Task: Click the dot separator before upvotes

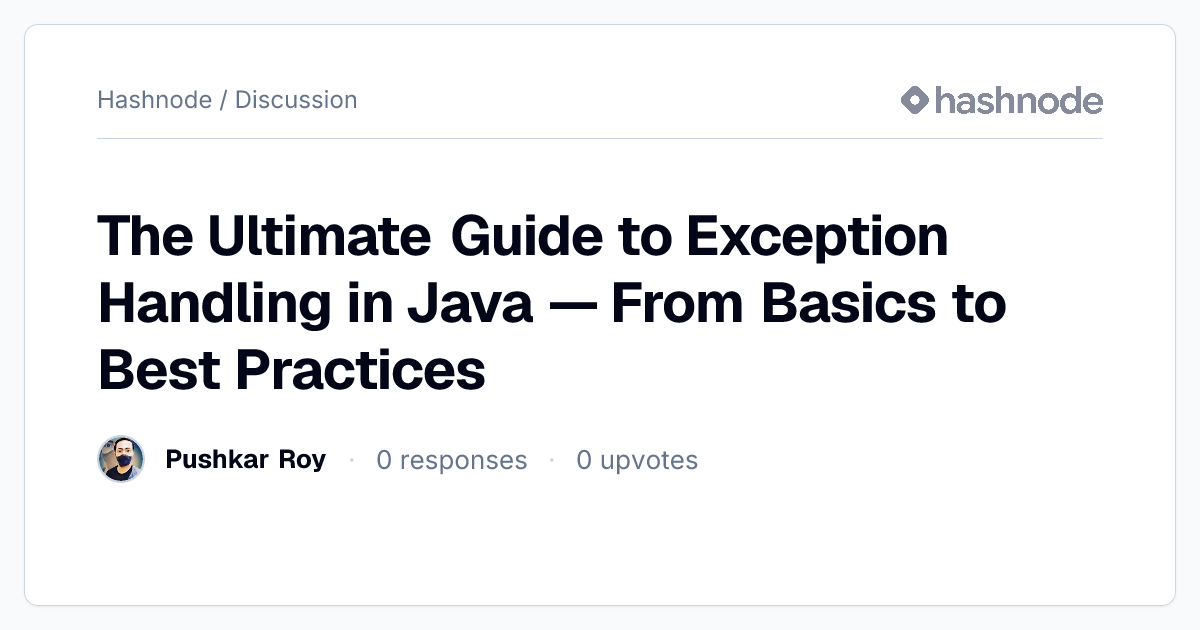Action: [552, 460]
